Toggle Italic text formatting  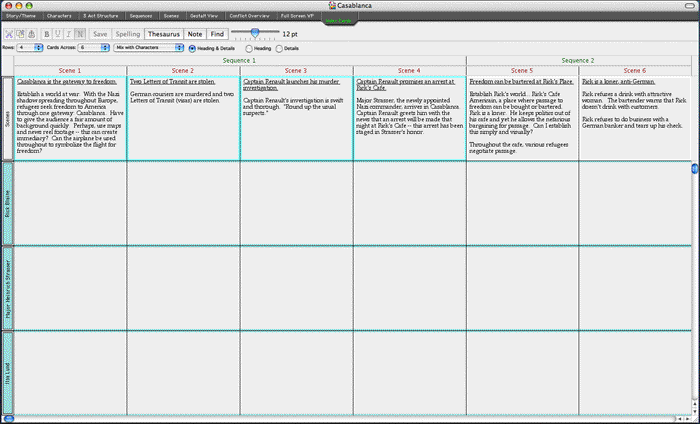(x=68, y=34)
